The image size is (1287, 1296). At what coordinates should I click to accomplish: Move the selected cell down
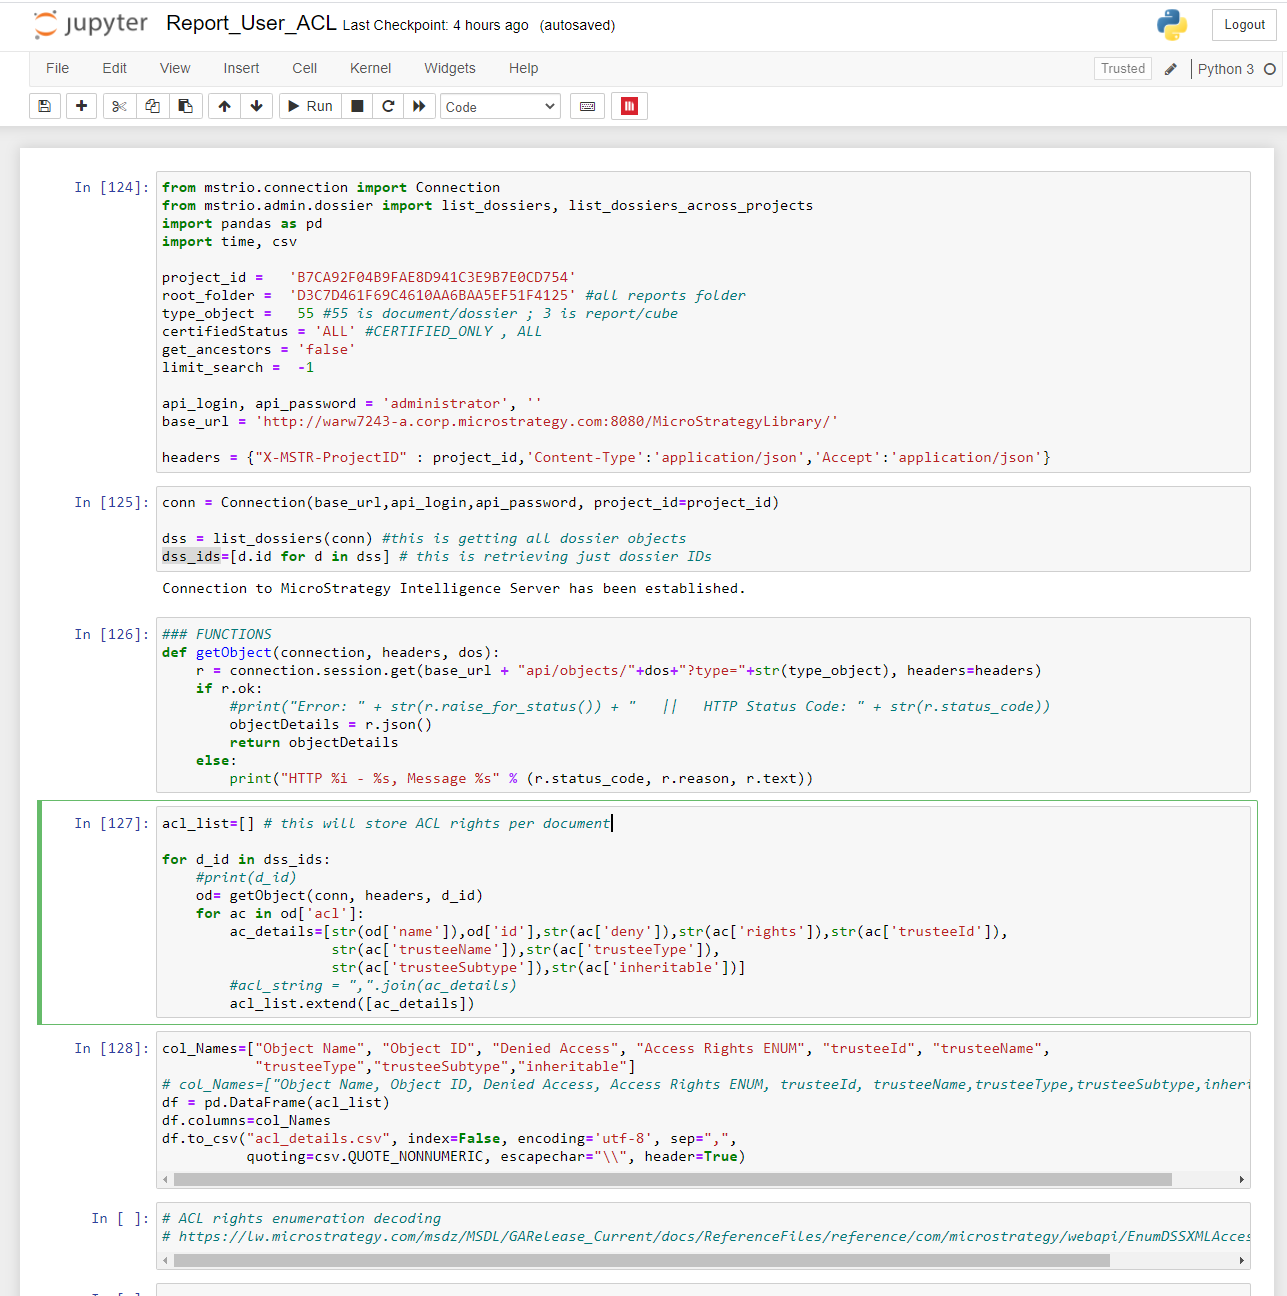pos(256,105)
